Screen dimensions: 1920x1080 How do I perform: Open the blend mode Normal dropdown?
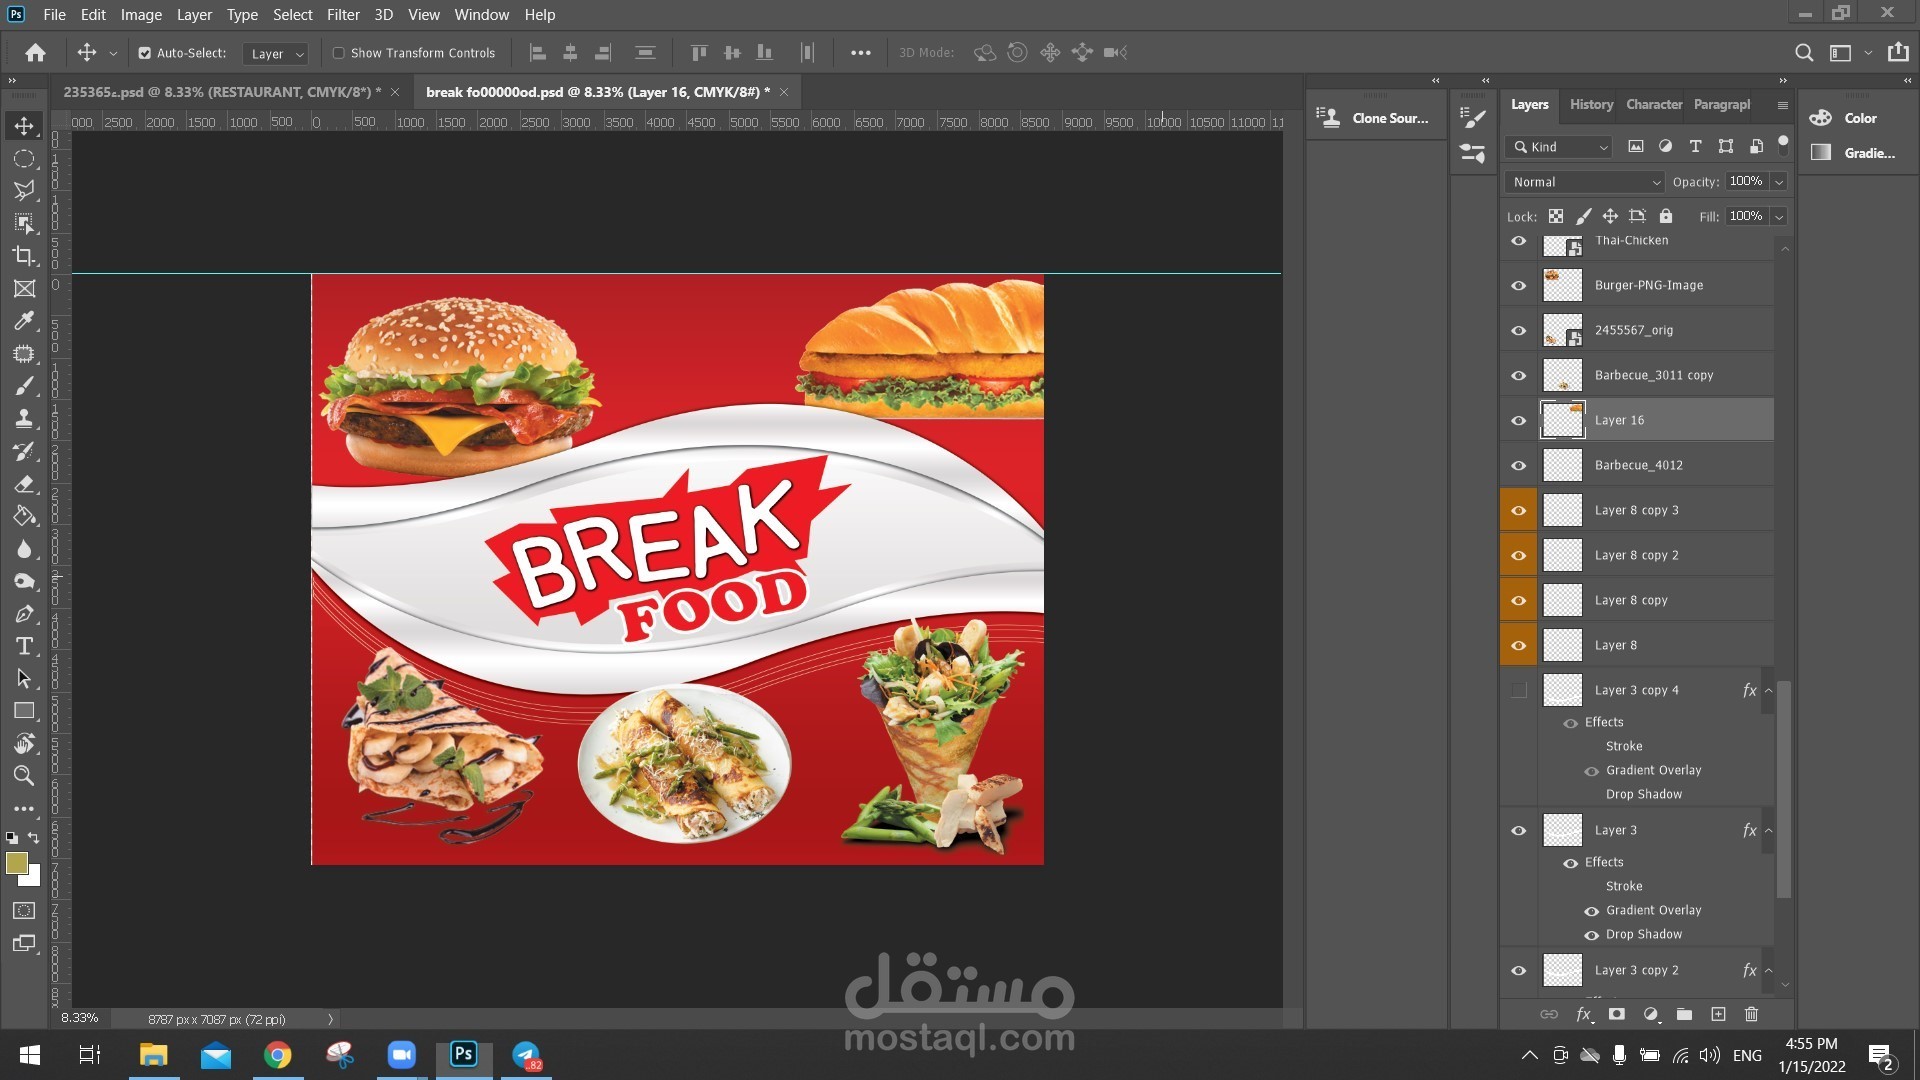[x=1585, y=182]
